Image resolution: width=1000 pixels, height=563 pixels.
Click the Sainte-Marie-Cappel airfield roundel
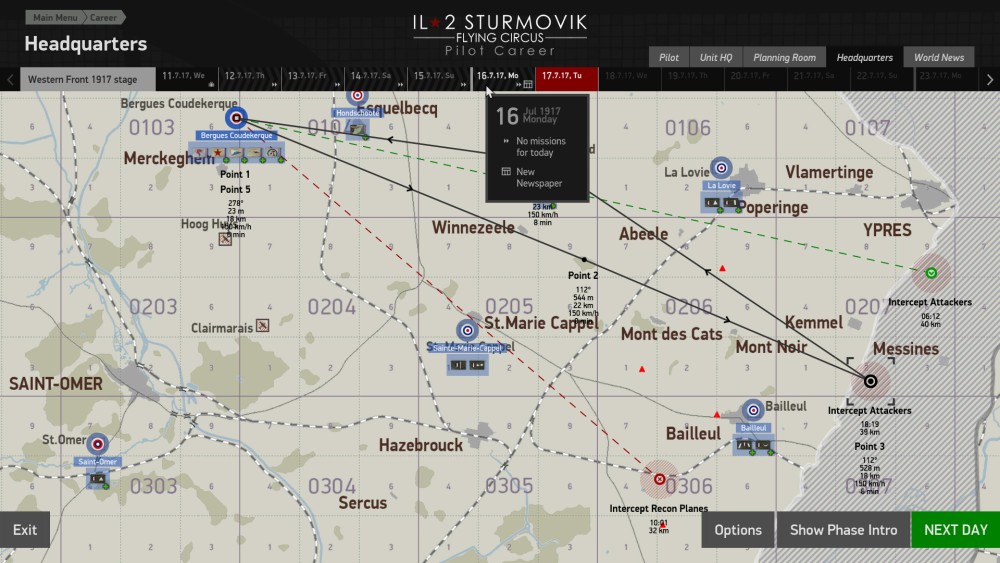coord(467,330)
